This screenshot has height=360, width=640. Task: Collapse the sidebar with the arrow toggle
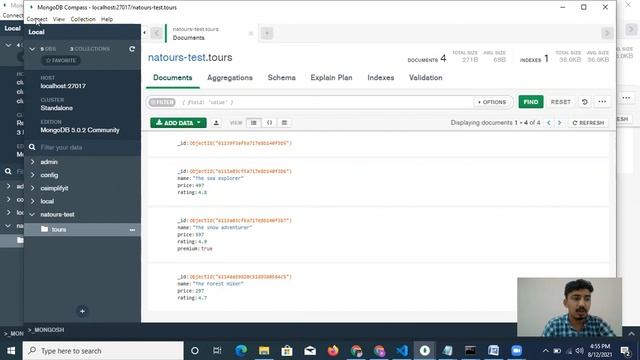click(144, 32)
